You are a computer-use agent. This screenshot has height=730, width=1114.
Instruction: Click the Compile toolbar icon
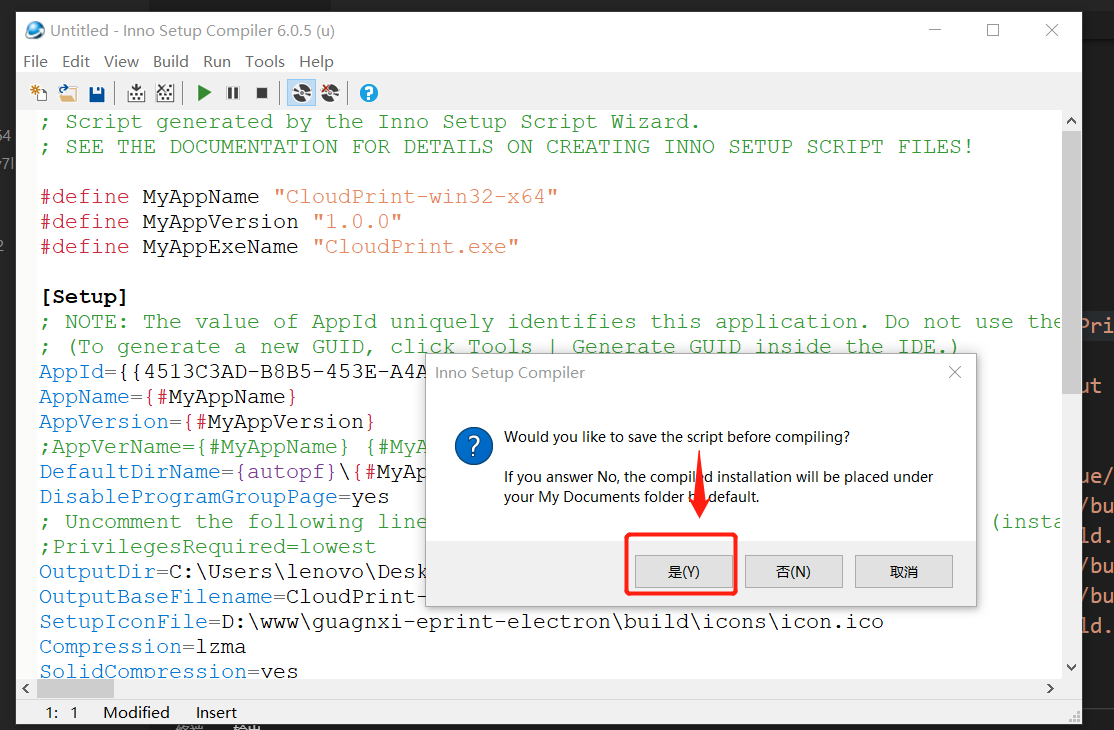point(136,93)
